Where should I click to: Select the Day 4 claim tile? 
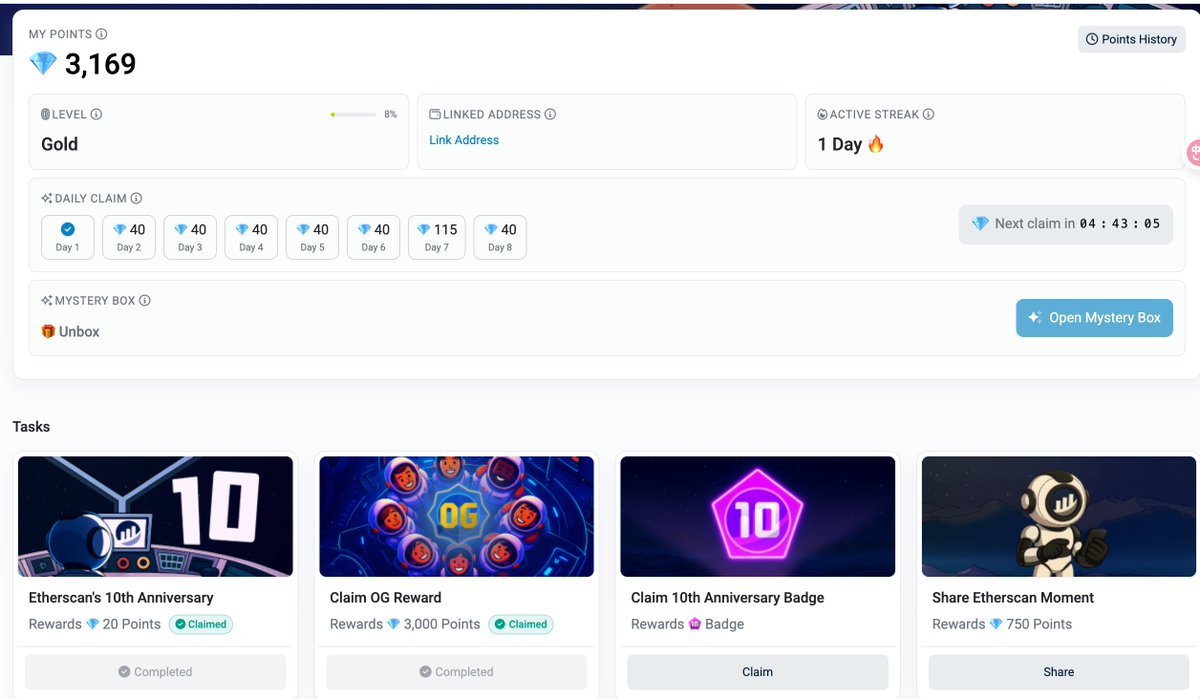pos(251,237)
